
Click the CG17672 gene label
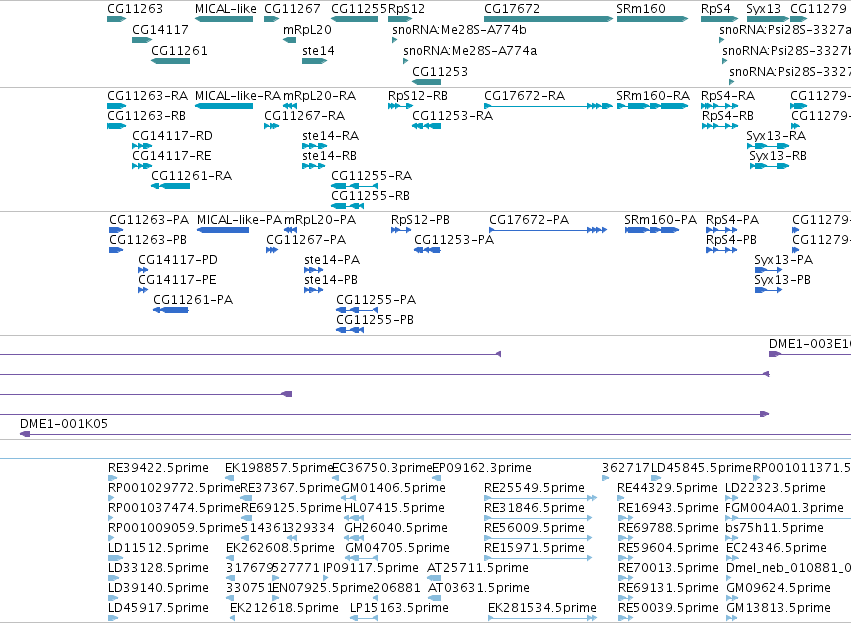[x=512, y=9]
